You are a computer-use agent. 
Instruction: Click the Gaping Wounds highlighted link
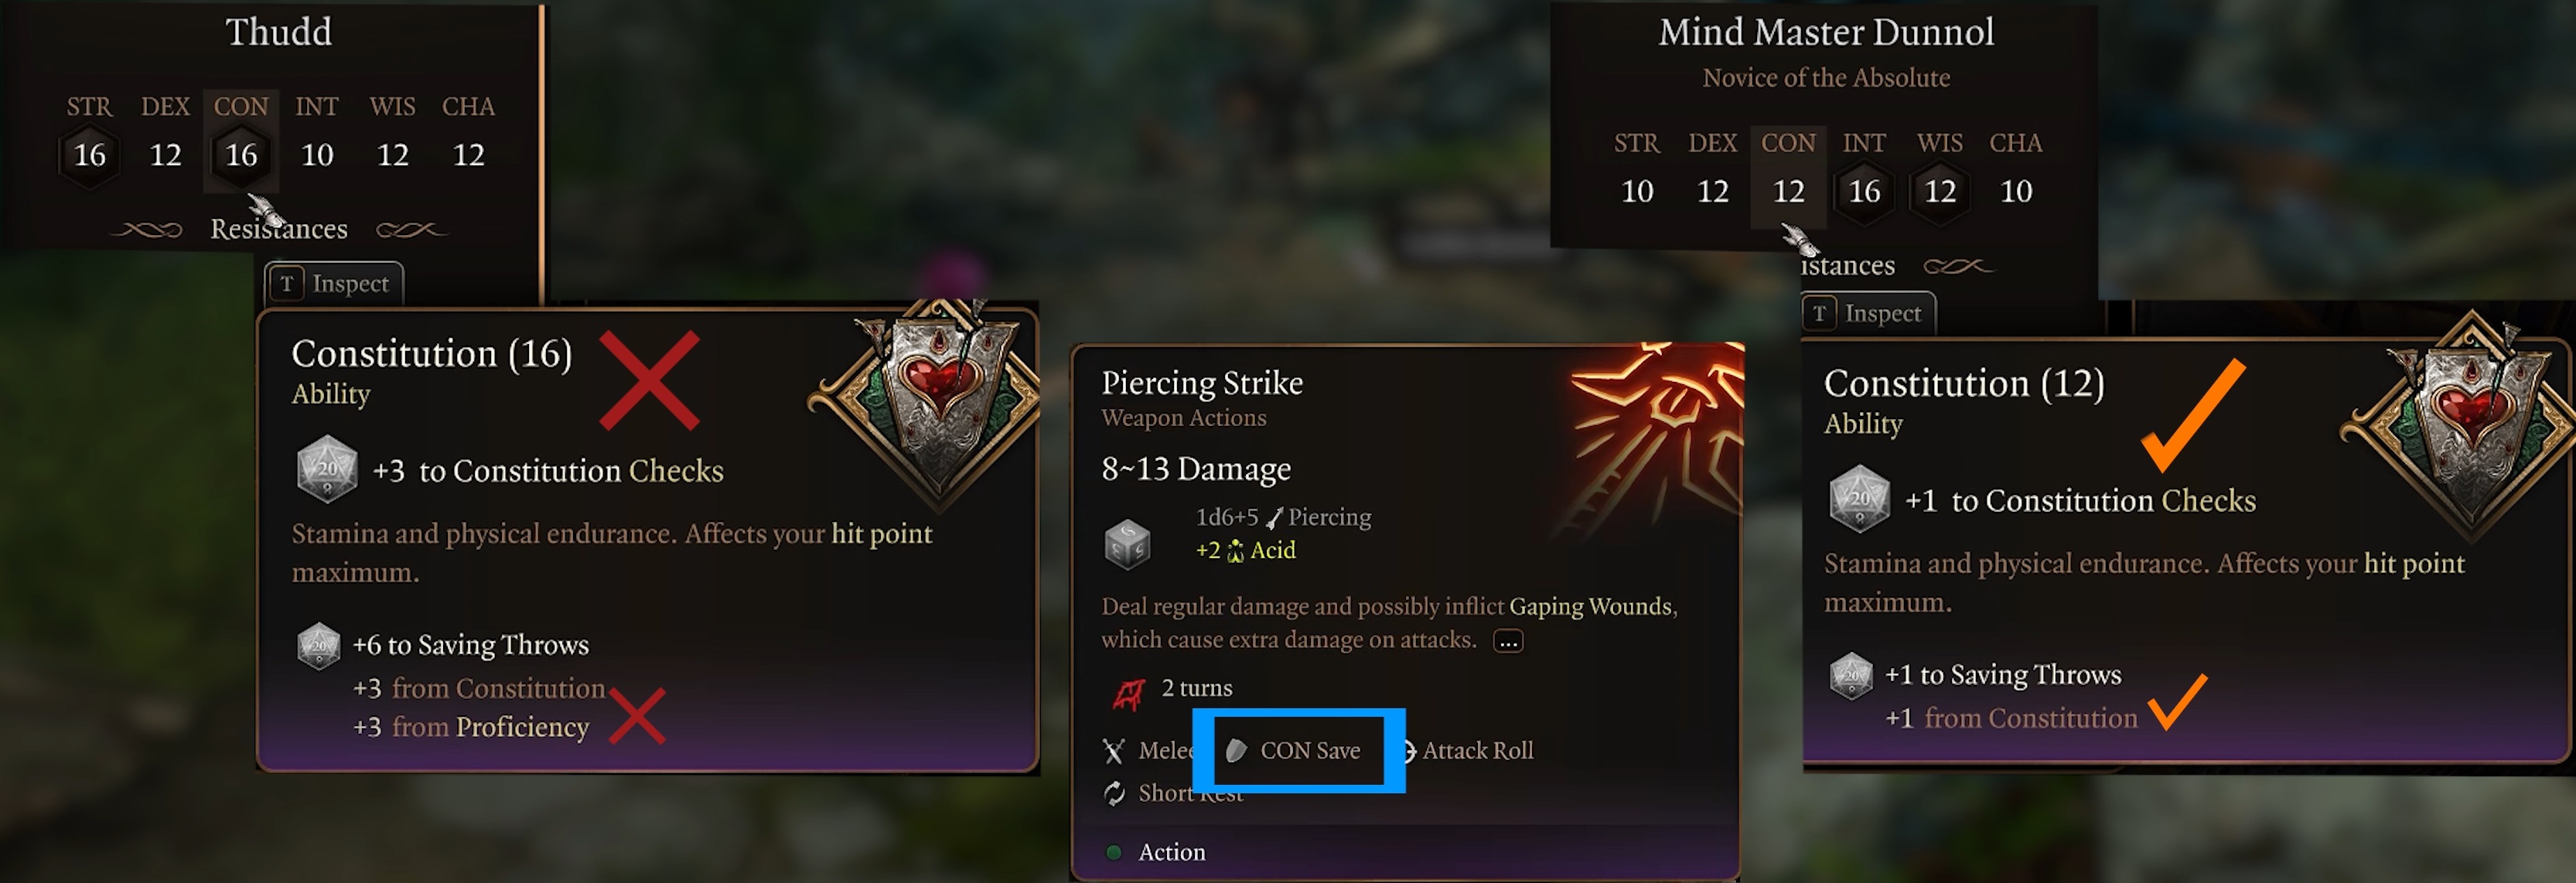click(x=1590, y=606)
